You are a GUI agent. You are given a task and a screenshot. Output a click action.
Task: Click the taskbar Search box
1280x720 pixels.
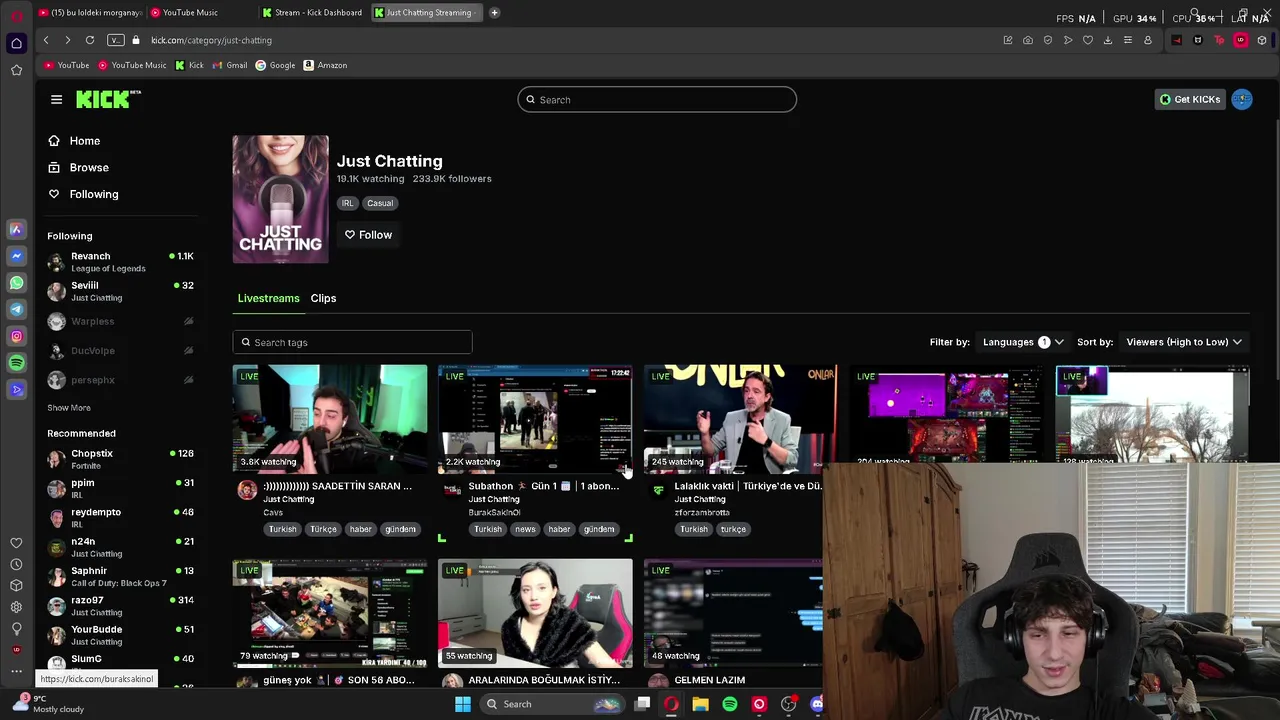pos(551,704)
